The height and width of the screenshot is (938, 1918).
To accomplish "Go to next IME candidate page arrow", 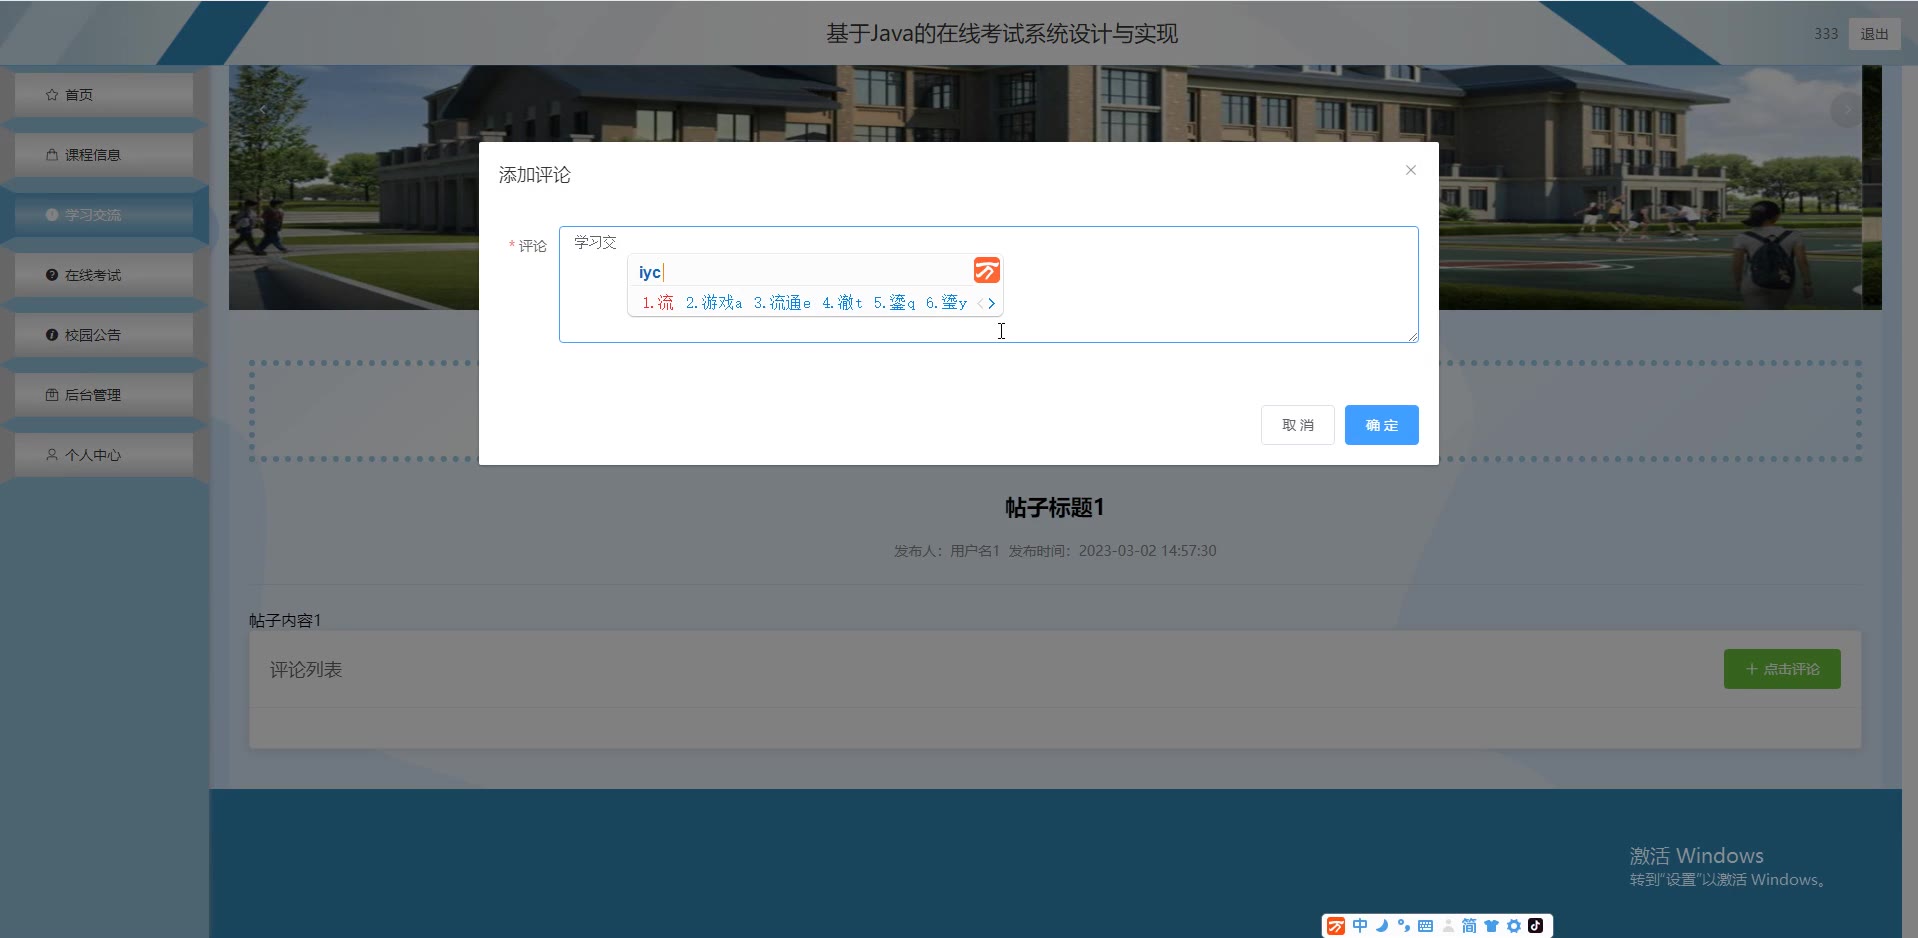I will pos(991,303).
